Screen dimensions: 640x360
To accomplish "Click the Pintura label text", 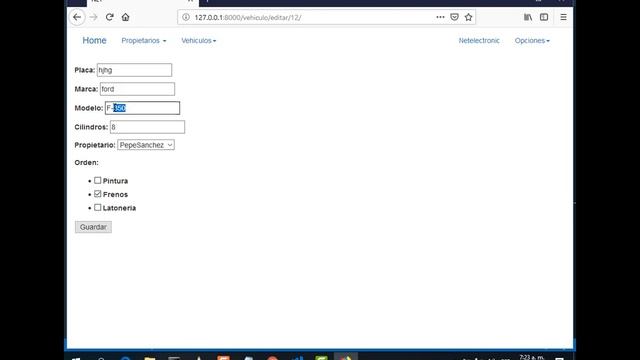I will (115, 181).
